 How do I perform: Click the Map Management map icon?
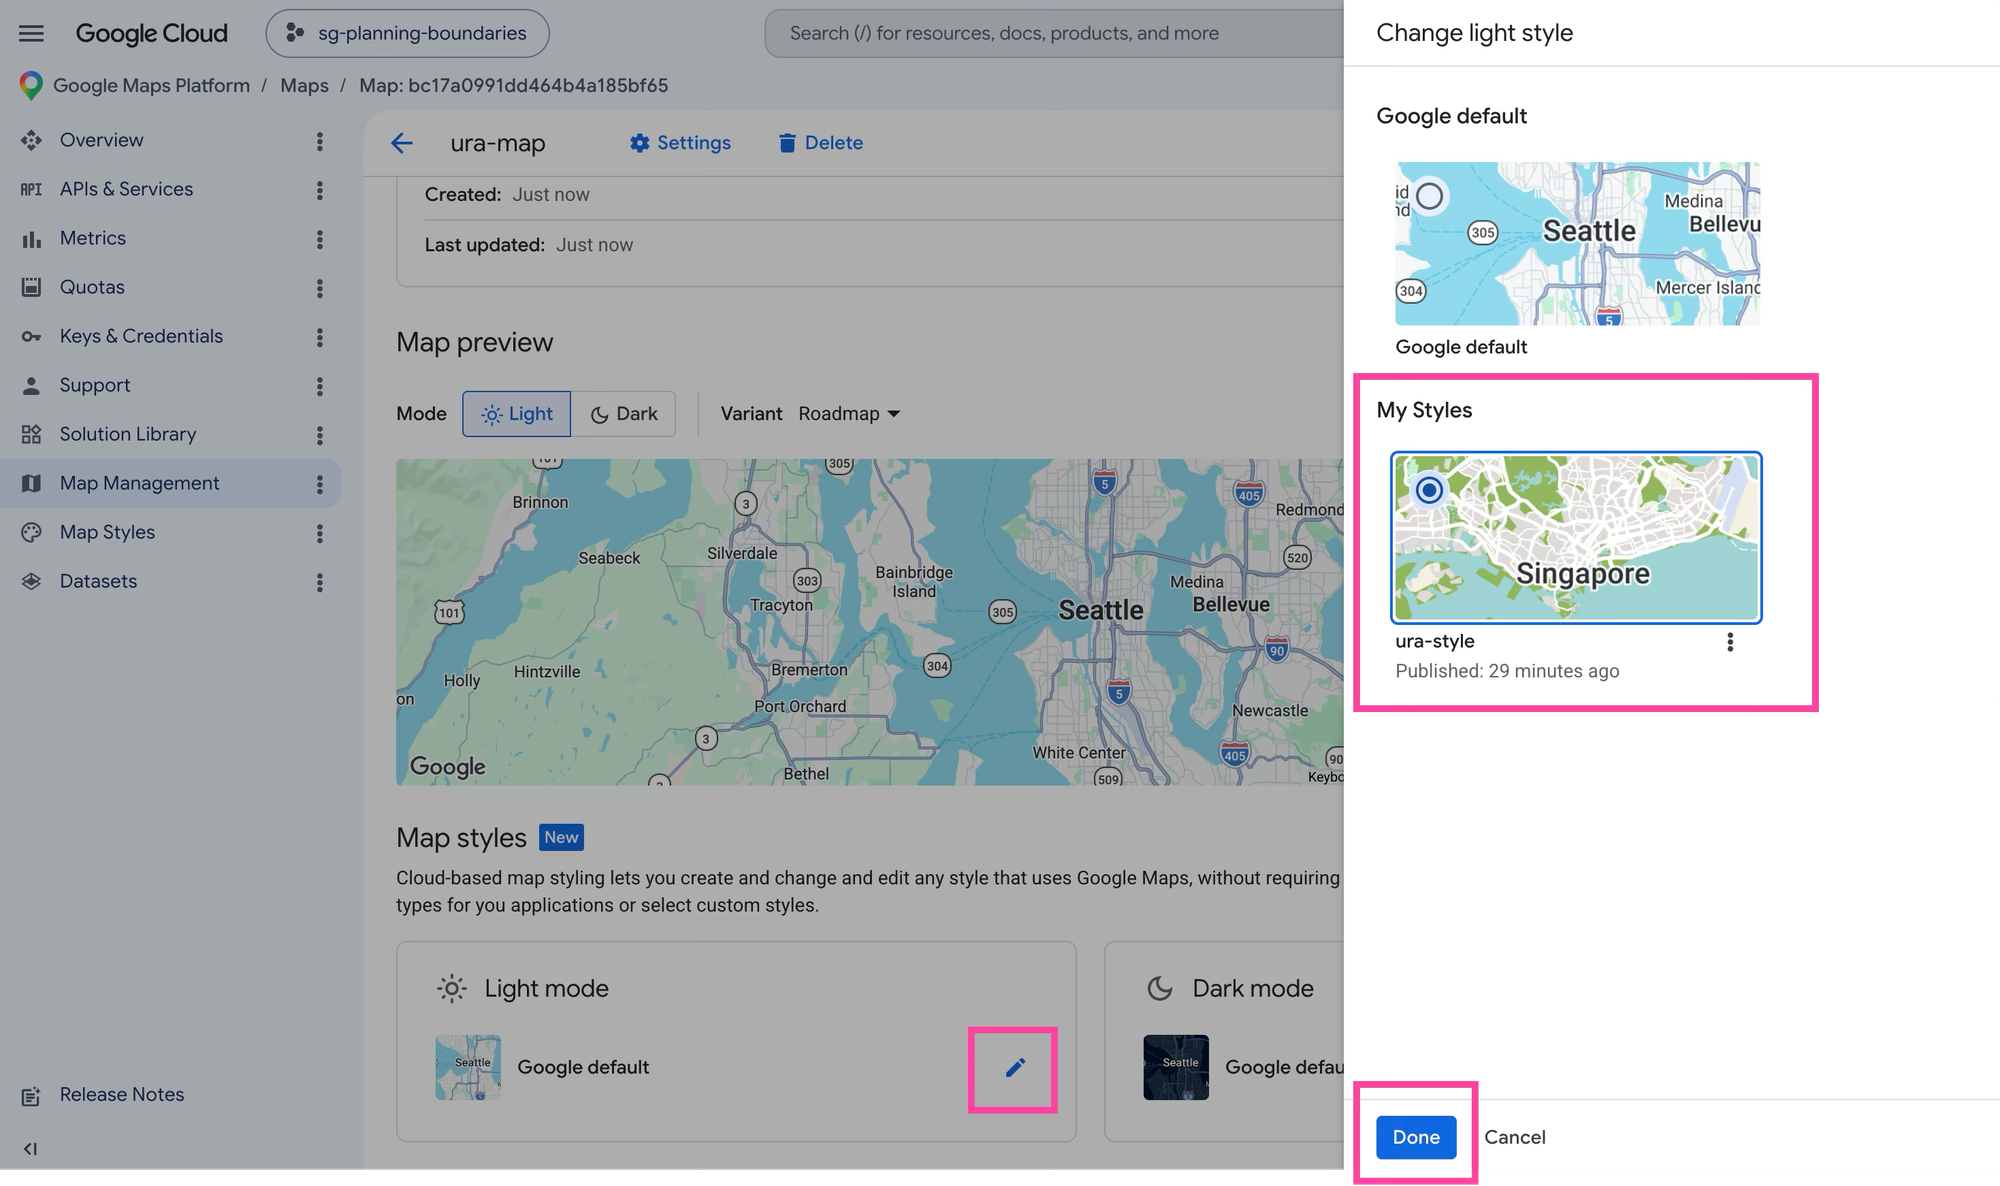click(x=31, y=483)
